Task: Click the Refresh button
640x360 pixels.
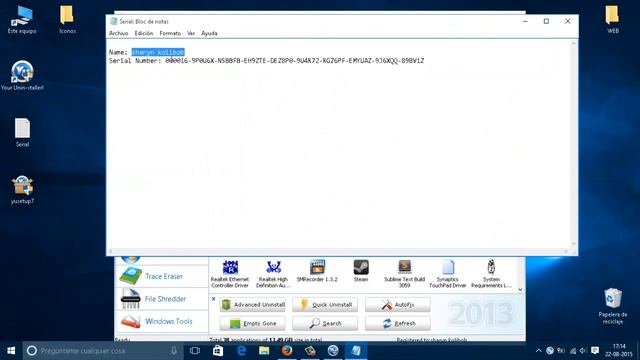Action: 398,323
